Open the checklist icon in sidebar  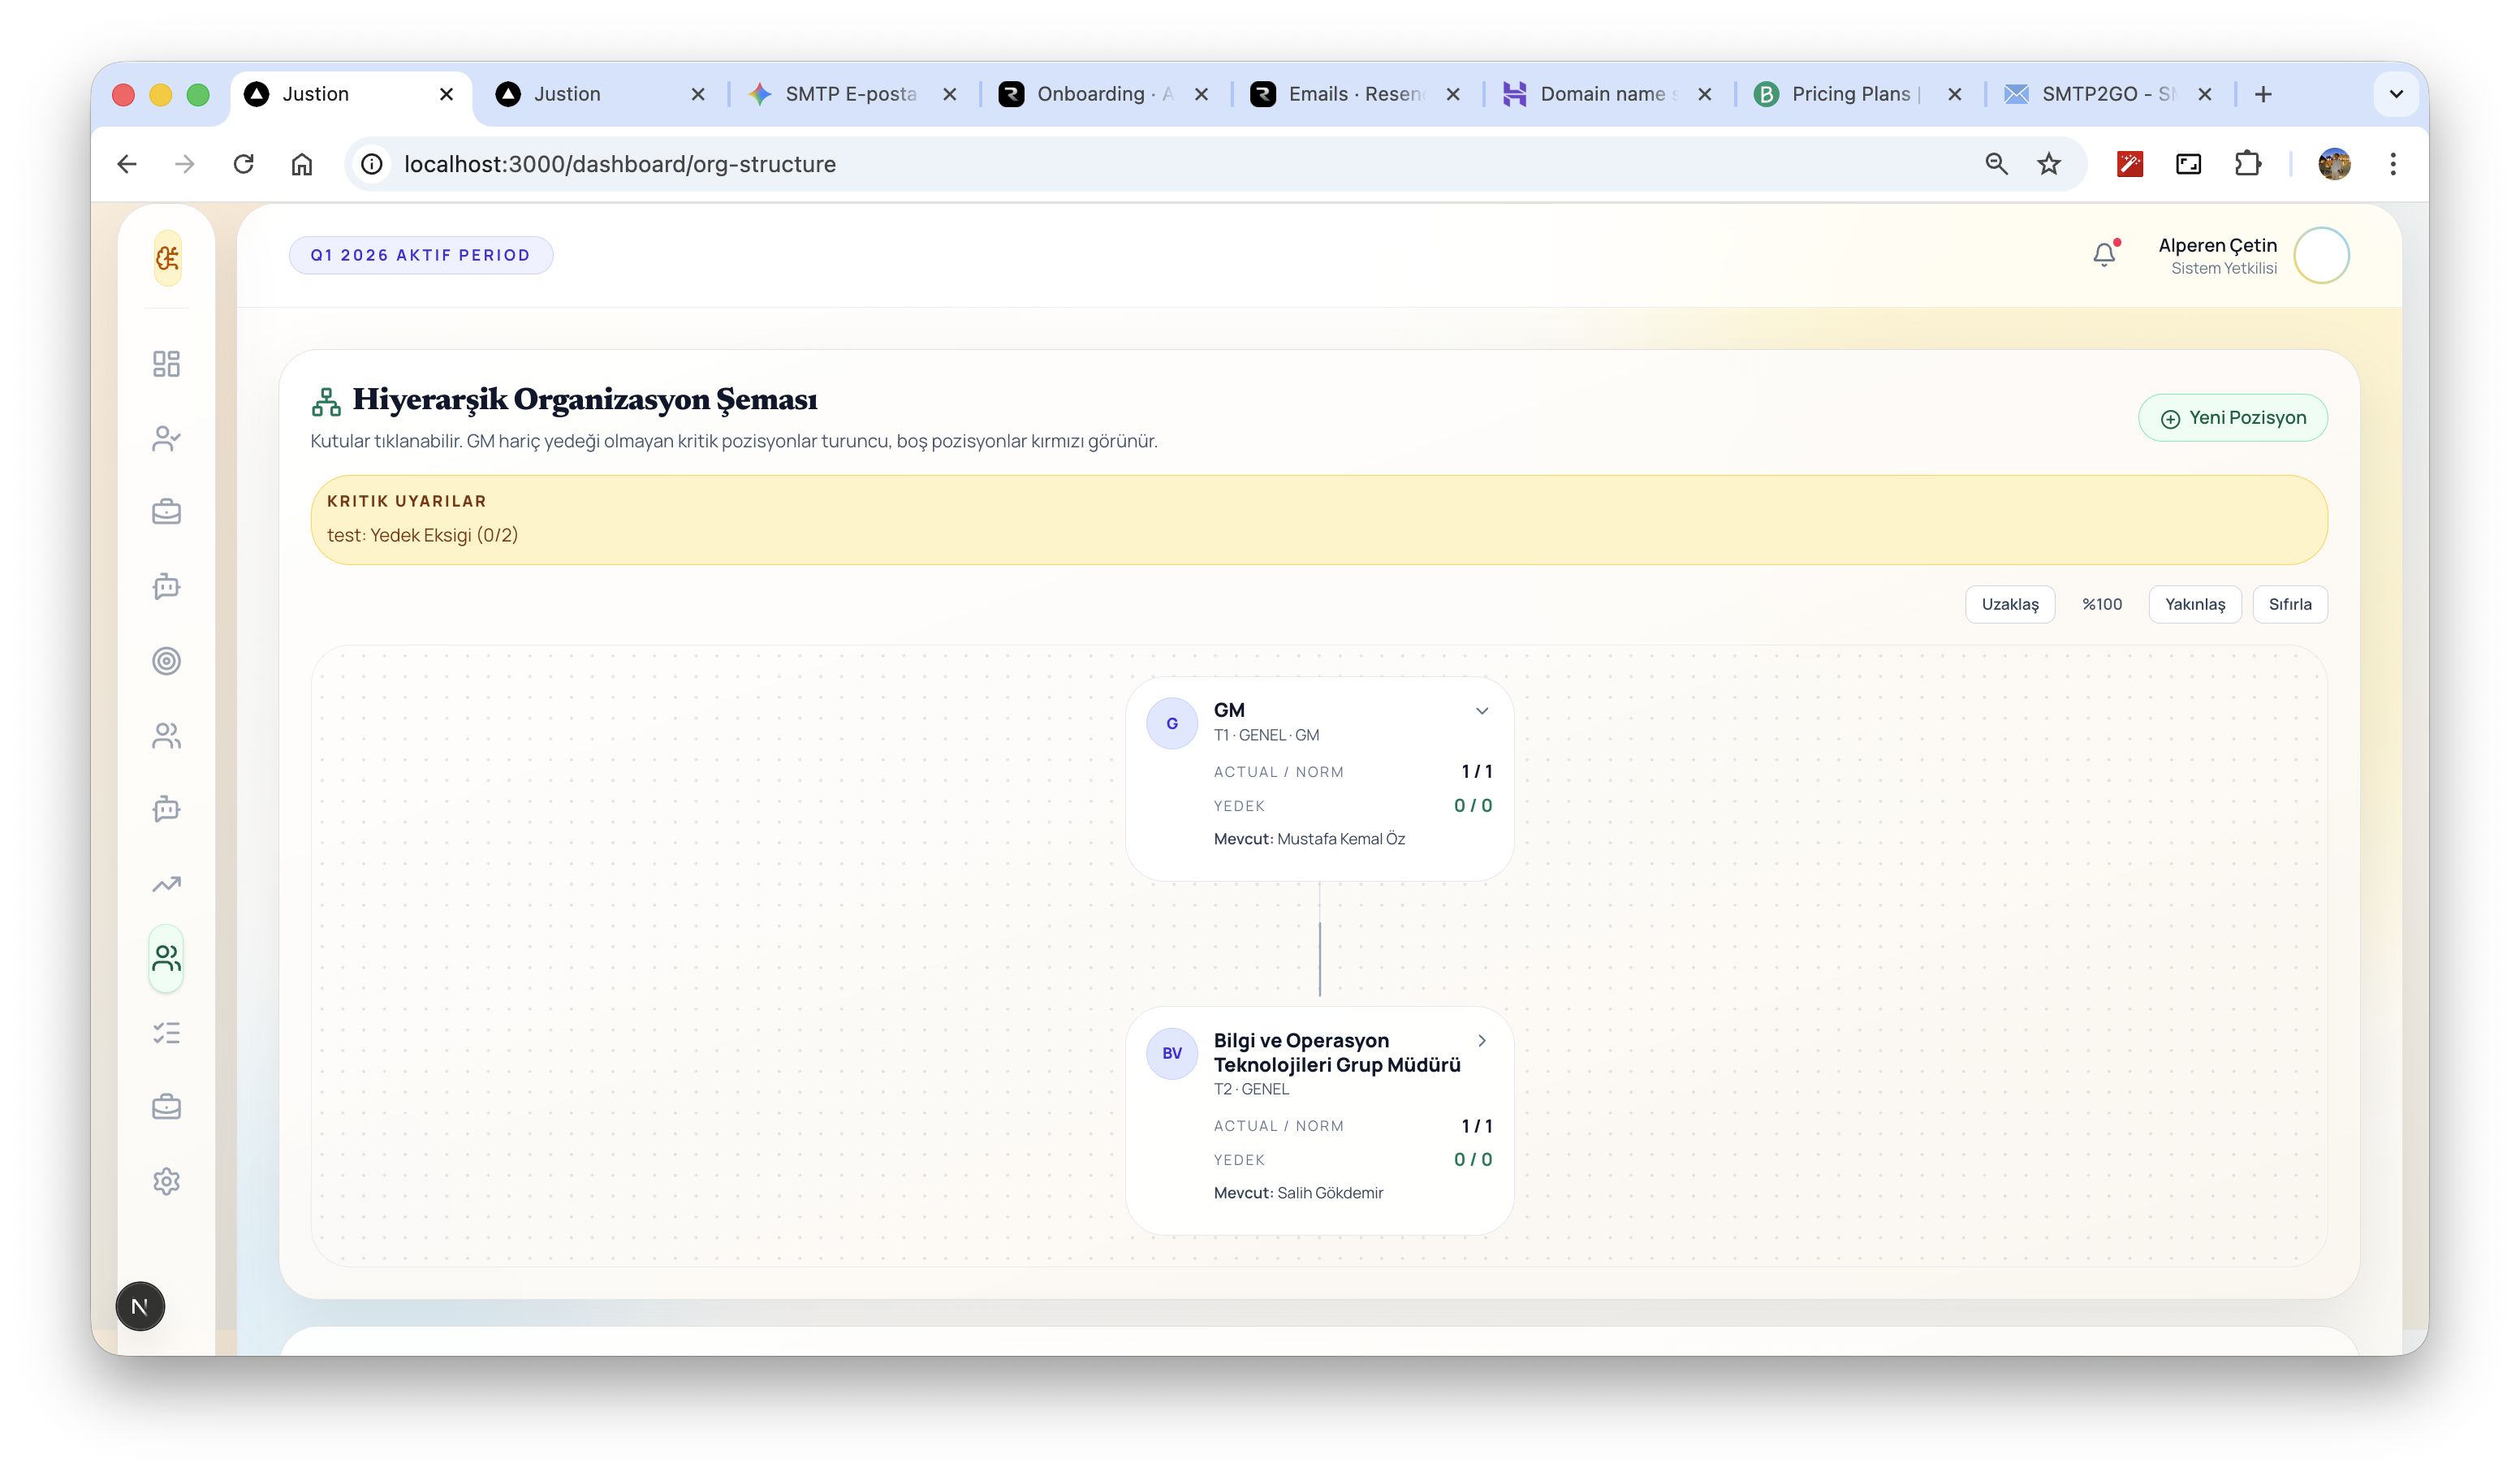[166, 1033]
